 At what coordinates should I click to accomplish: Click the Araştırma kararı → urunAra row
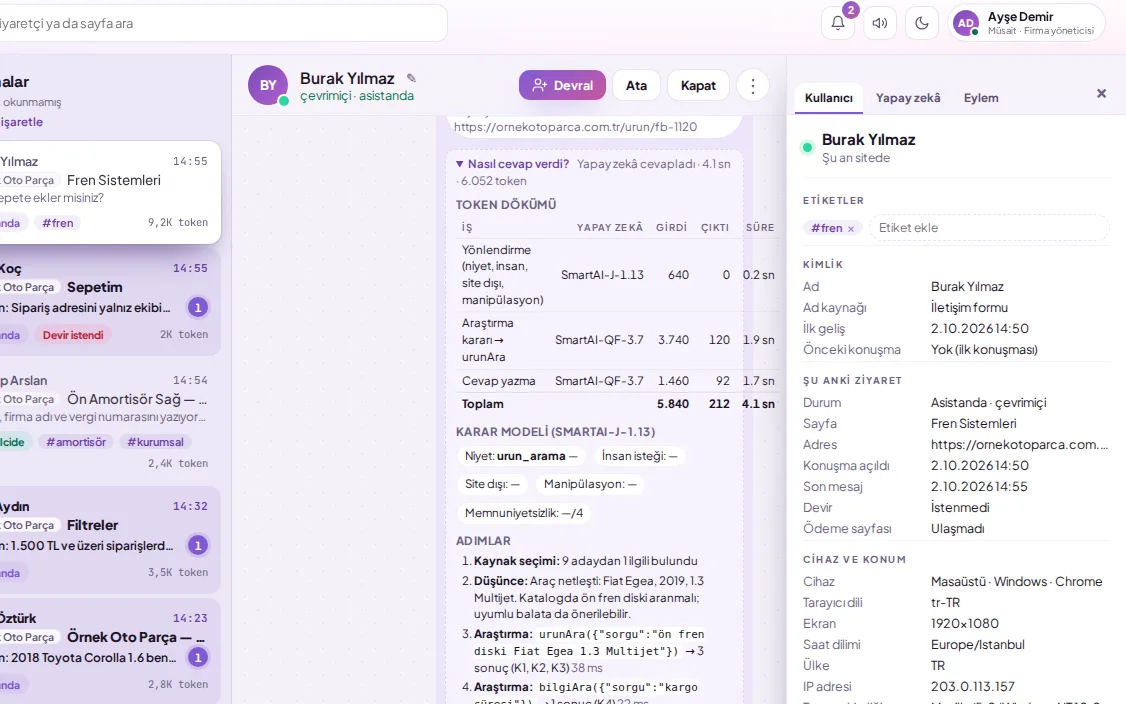tap(618, 340)
